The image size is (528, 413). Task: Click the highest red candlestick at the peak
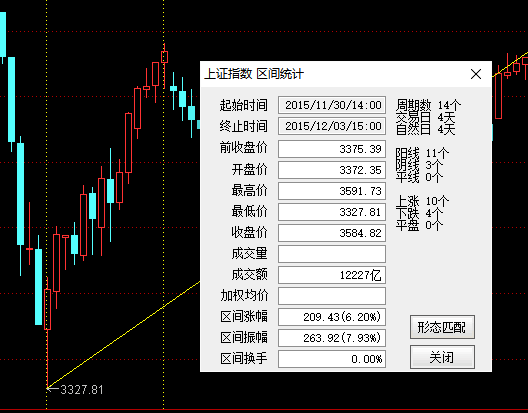[164, 57]
